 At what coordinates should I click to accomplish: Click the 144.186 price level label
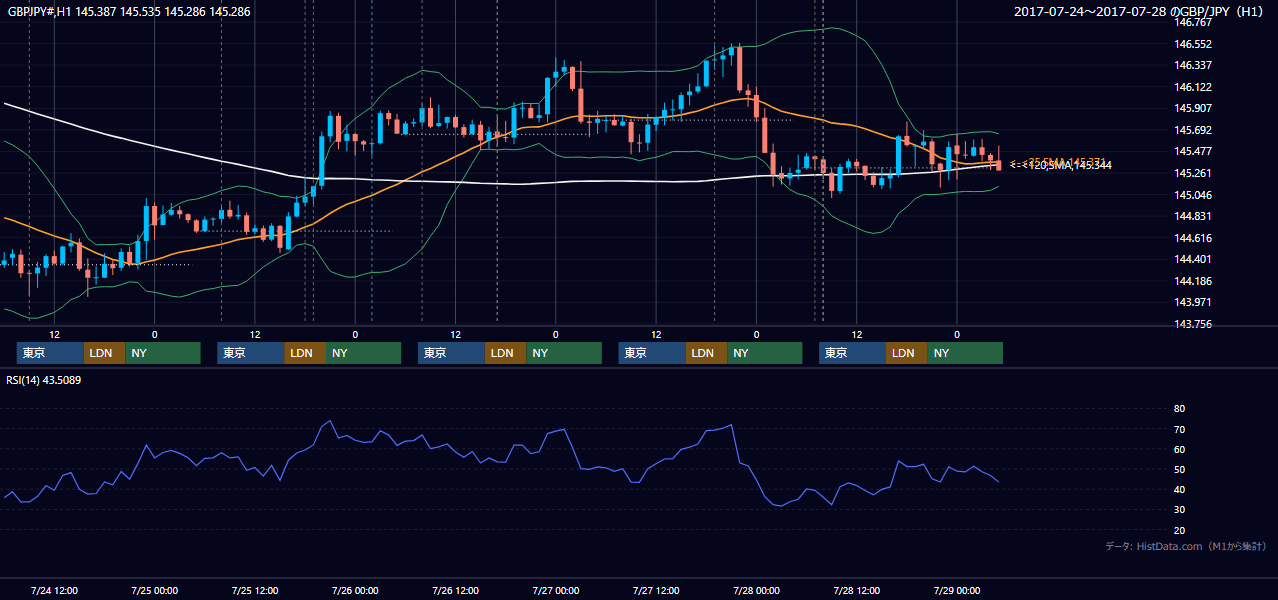click(1193, 281)
